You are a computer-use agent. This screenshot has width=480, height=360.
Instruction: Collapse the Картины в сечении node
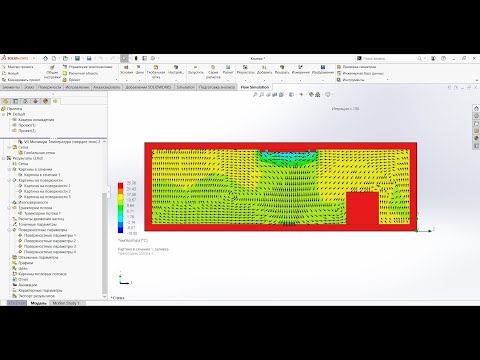[9, 169]
